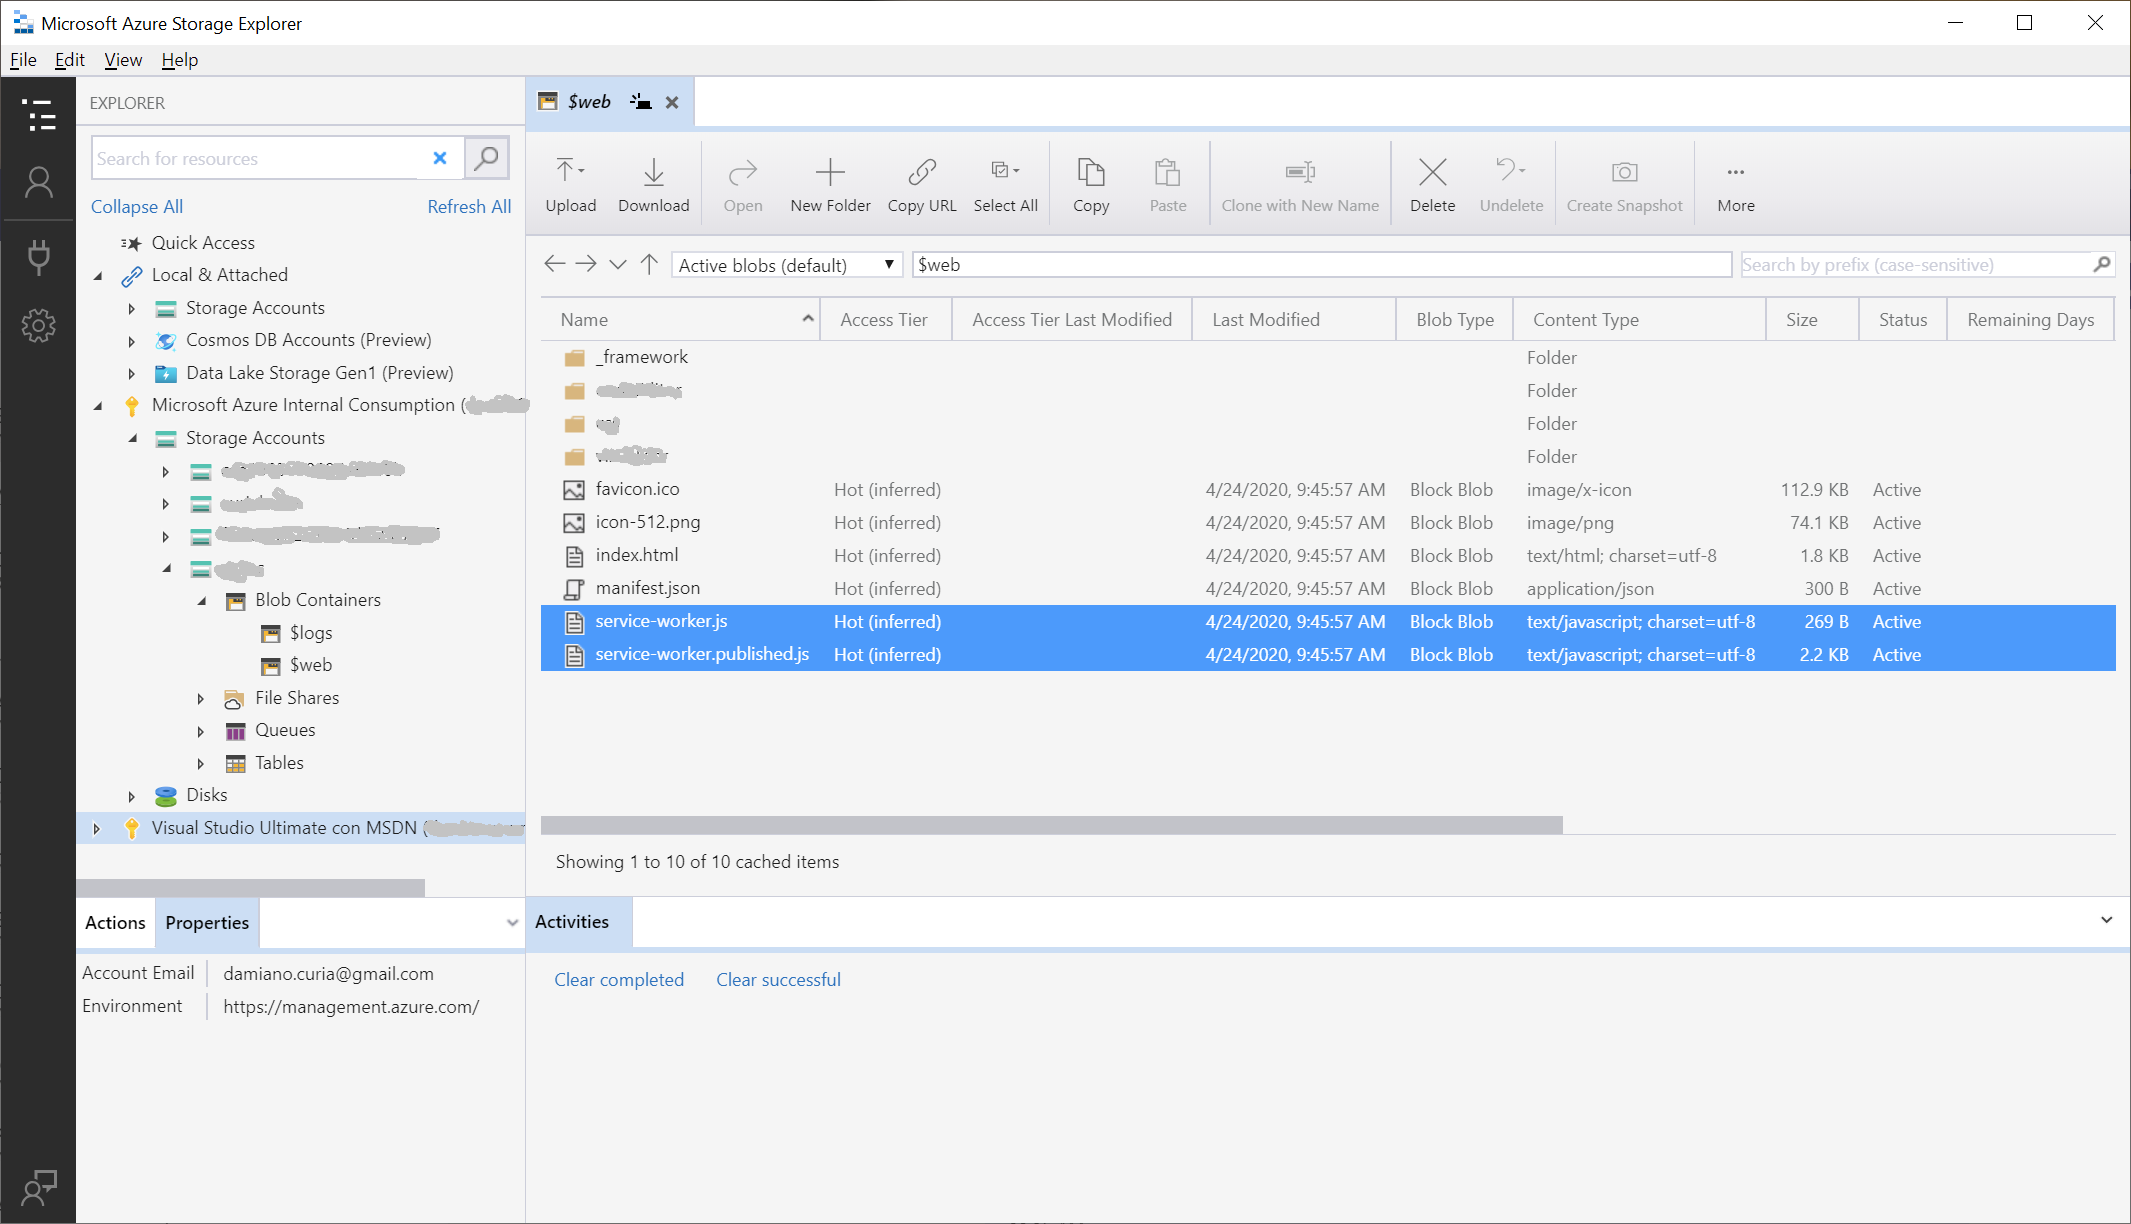The image size is (2131, 1224).
Task: Collapse the Blob Containers node
Action: tap(201, 600)
